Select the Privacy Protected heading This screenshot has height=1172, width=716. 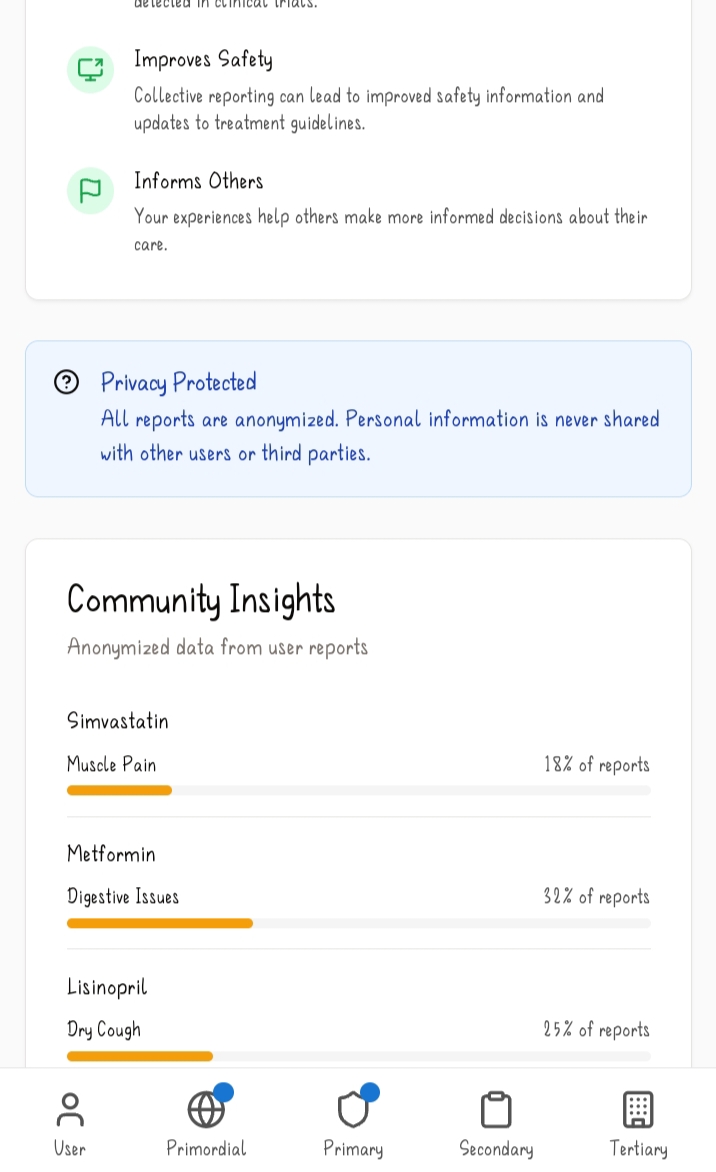pyautogui.click(x=178, y=382)
